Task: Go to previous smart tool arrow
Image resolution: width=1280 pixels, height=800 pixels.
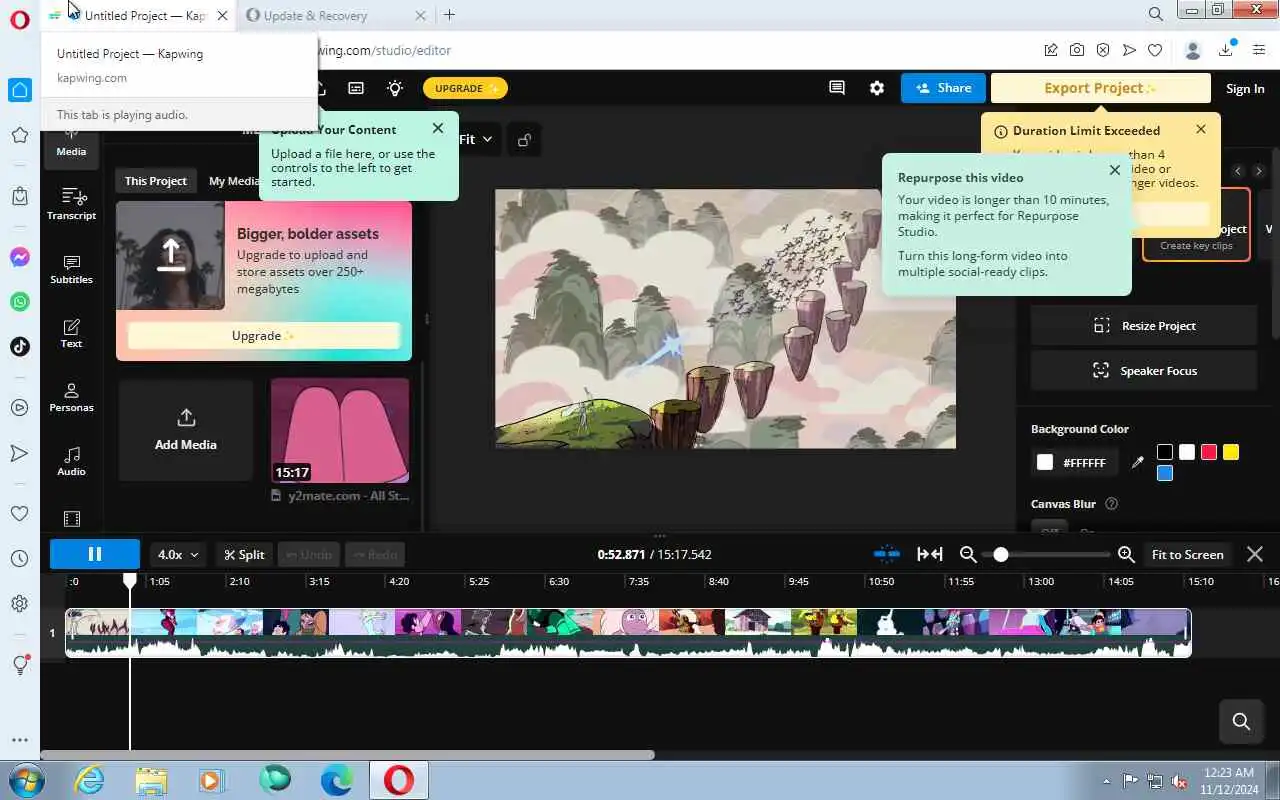Action: tap(1238, 171)
